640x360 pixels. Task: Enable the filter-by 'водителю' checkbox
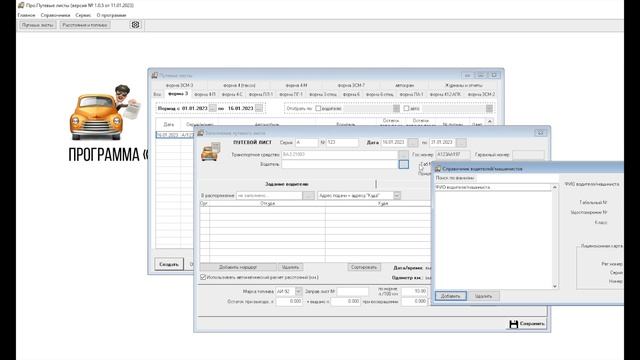[318, 109]
